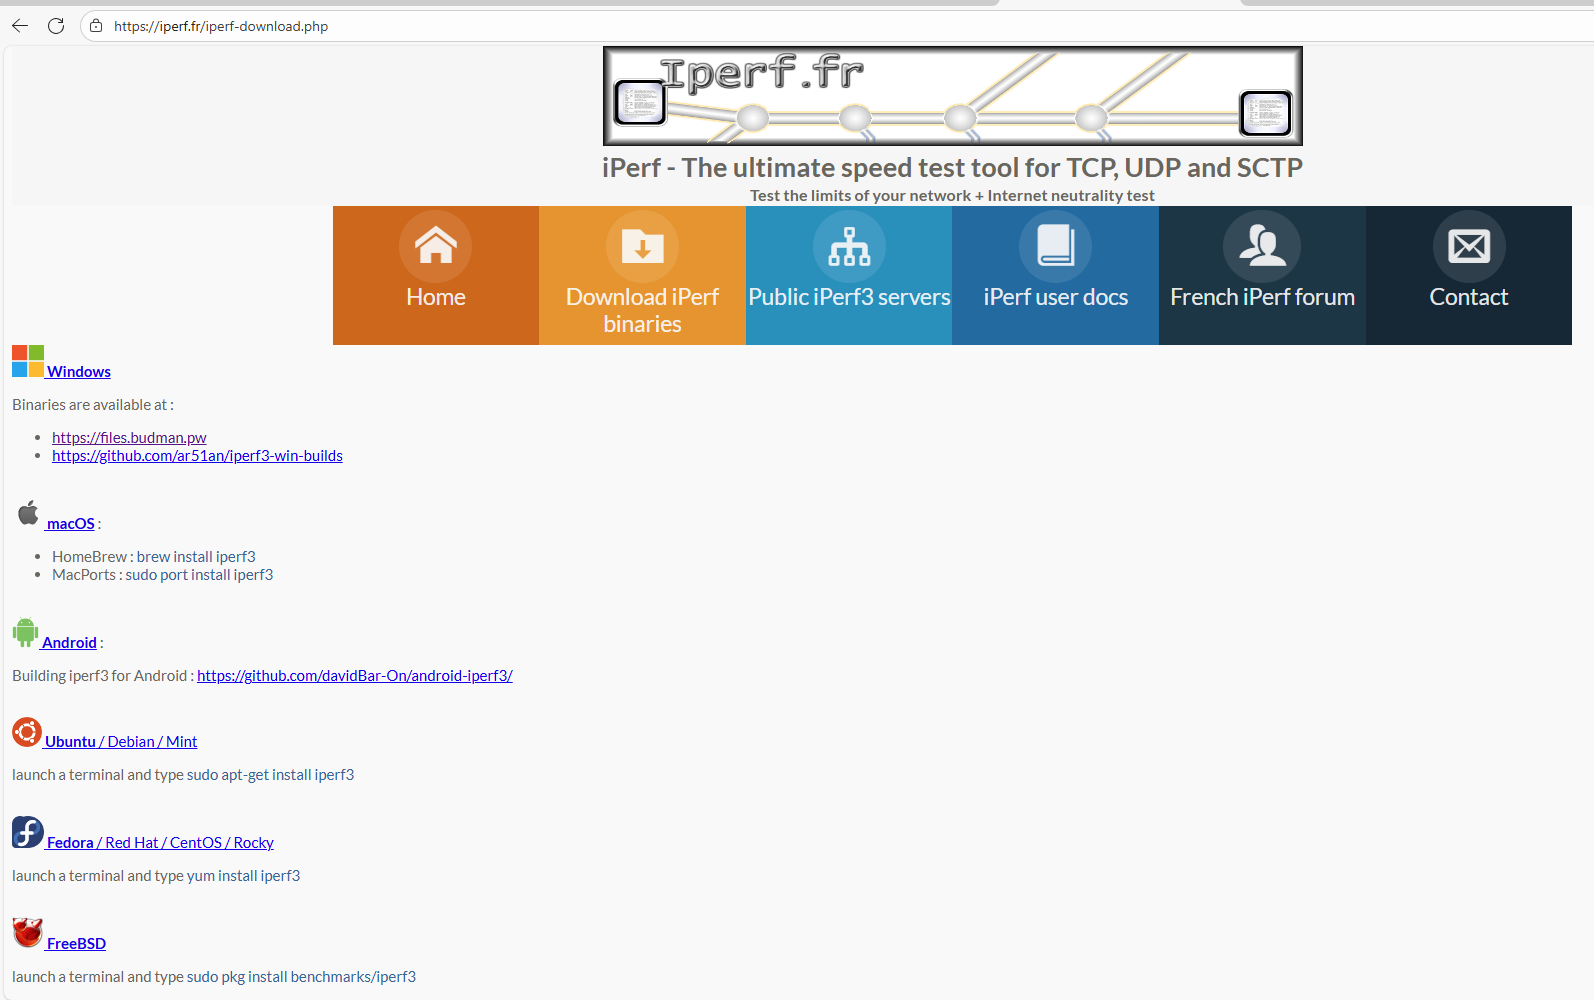The width and height of the screenshot is (1594, 1000).
Task: Click the Ubuntu logo icon
Action: pos(27,732)
